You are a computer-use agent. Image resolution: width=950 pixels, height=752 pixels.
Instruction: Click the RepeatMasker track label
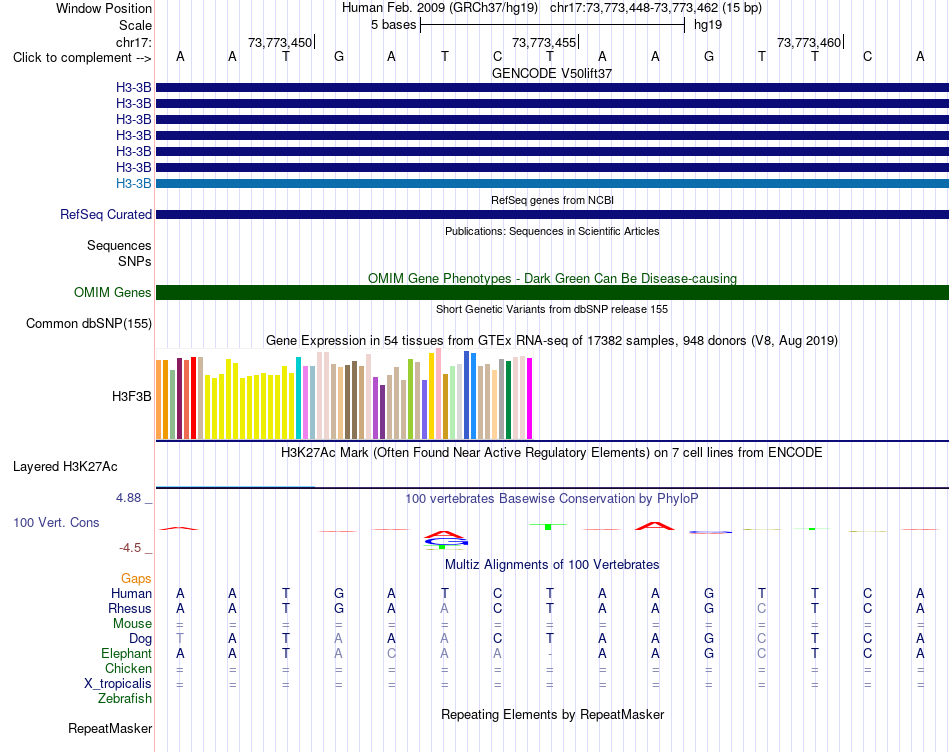tap(110, 728)
